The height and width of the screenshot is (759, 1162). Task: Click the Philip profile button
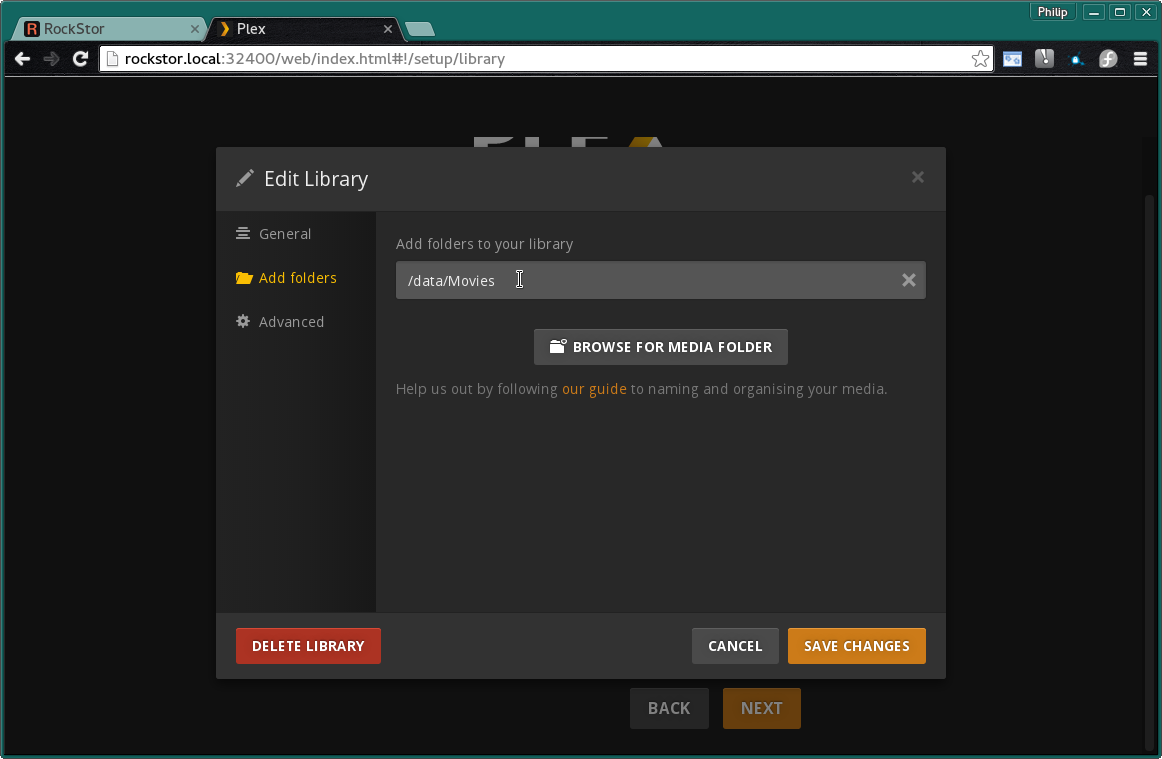tap(1052, 12)
